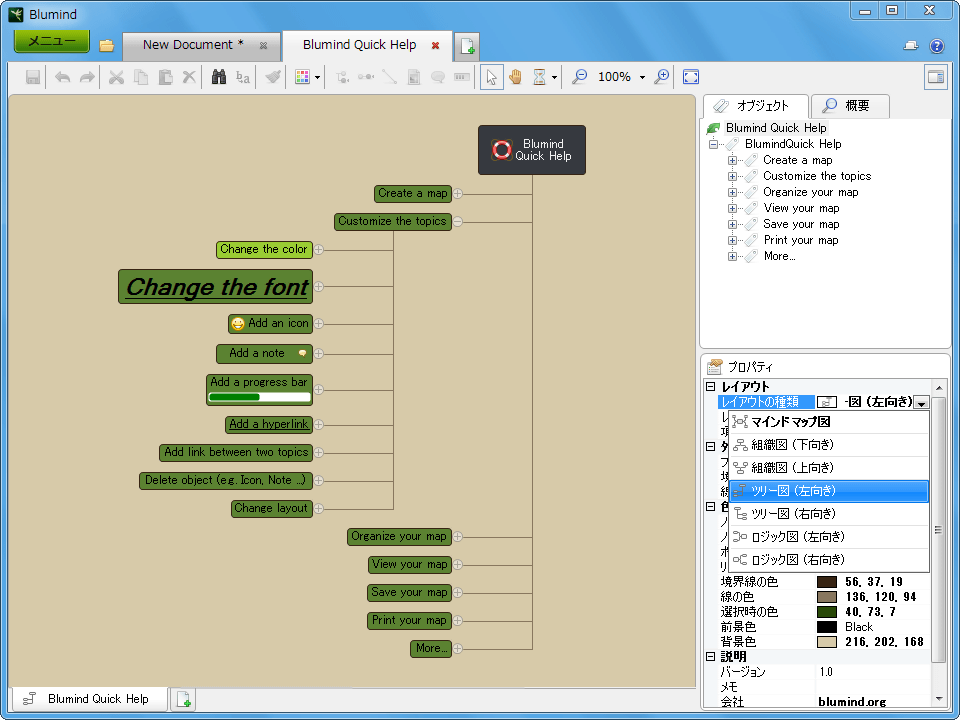Select the hand scroll tool
960x720 pixels.
(x=516, y=77)
